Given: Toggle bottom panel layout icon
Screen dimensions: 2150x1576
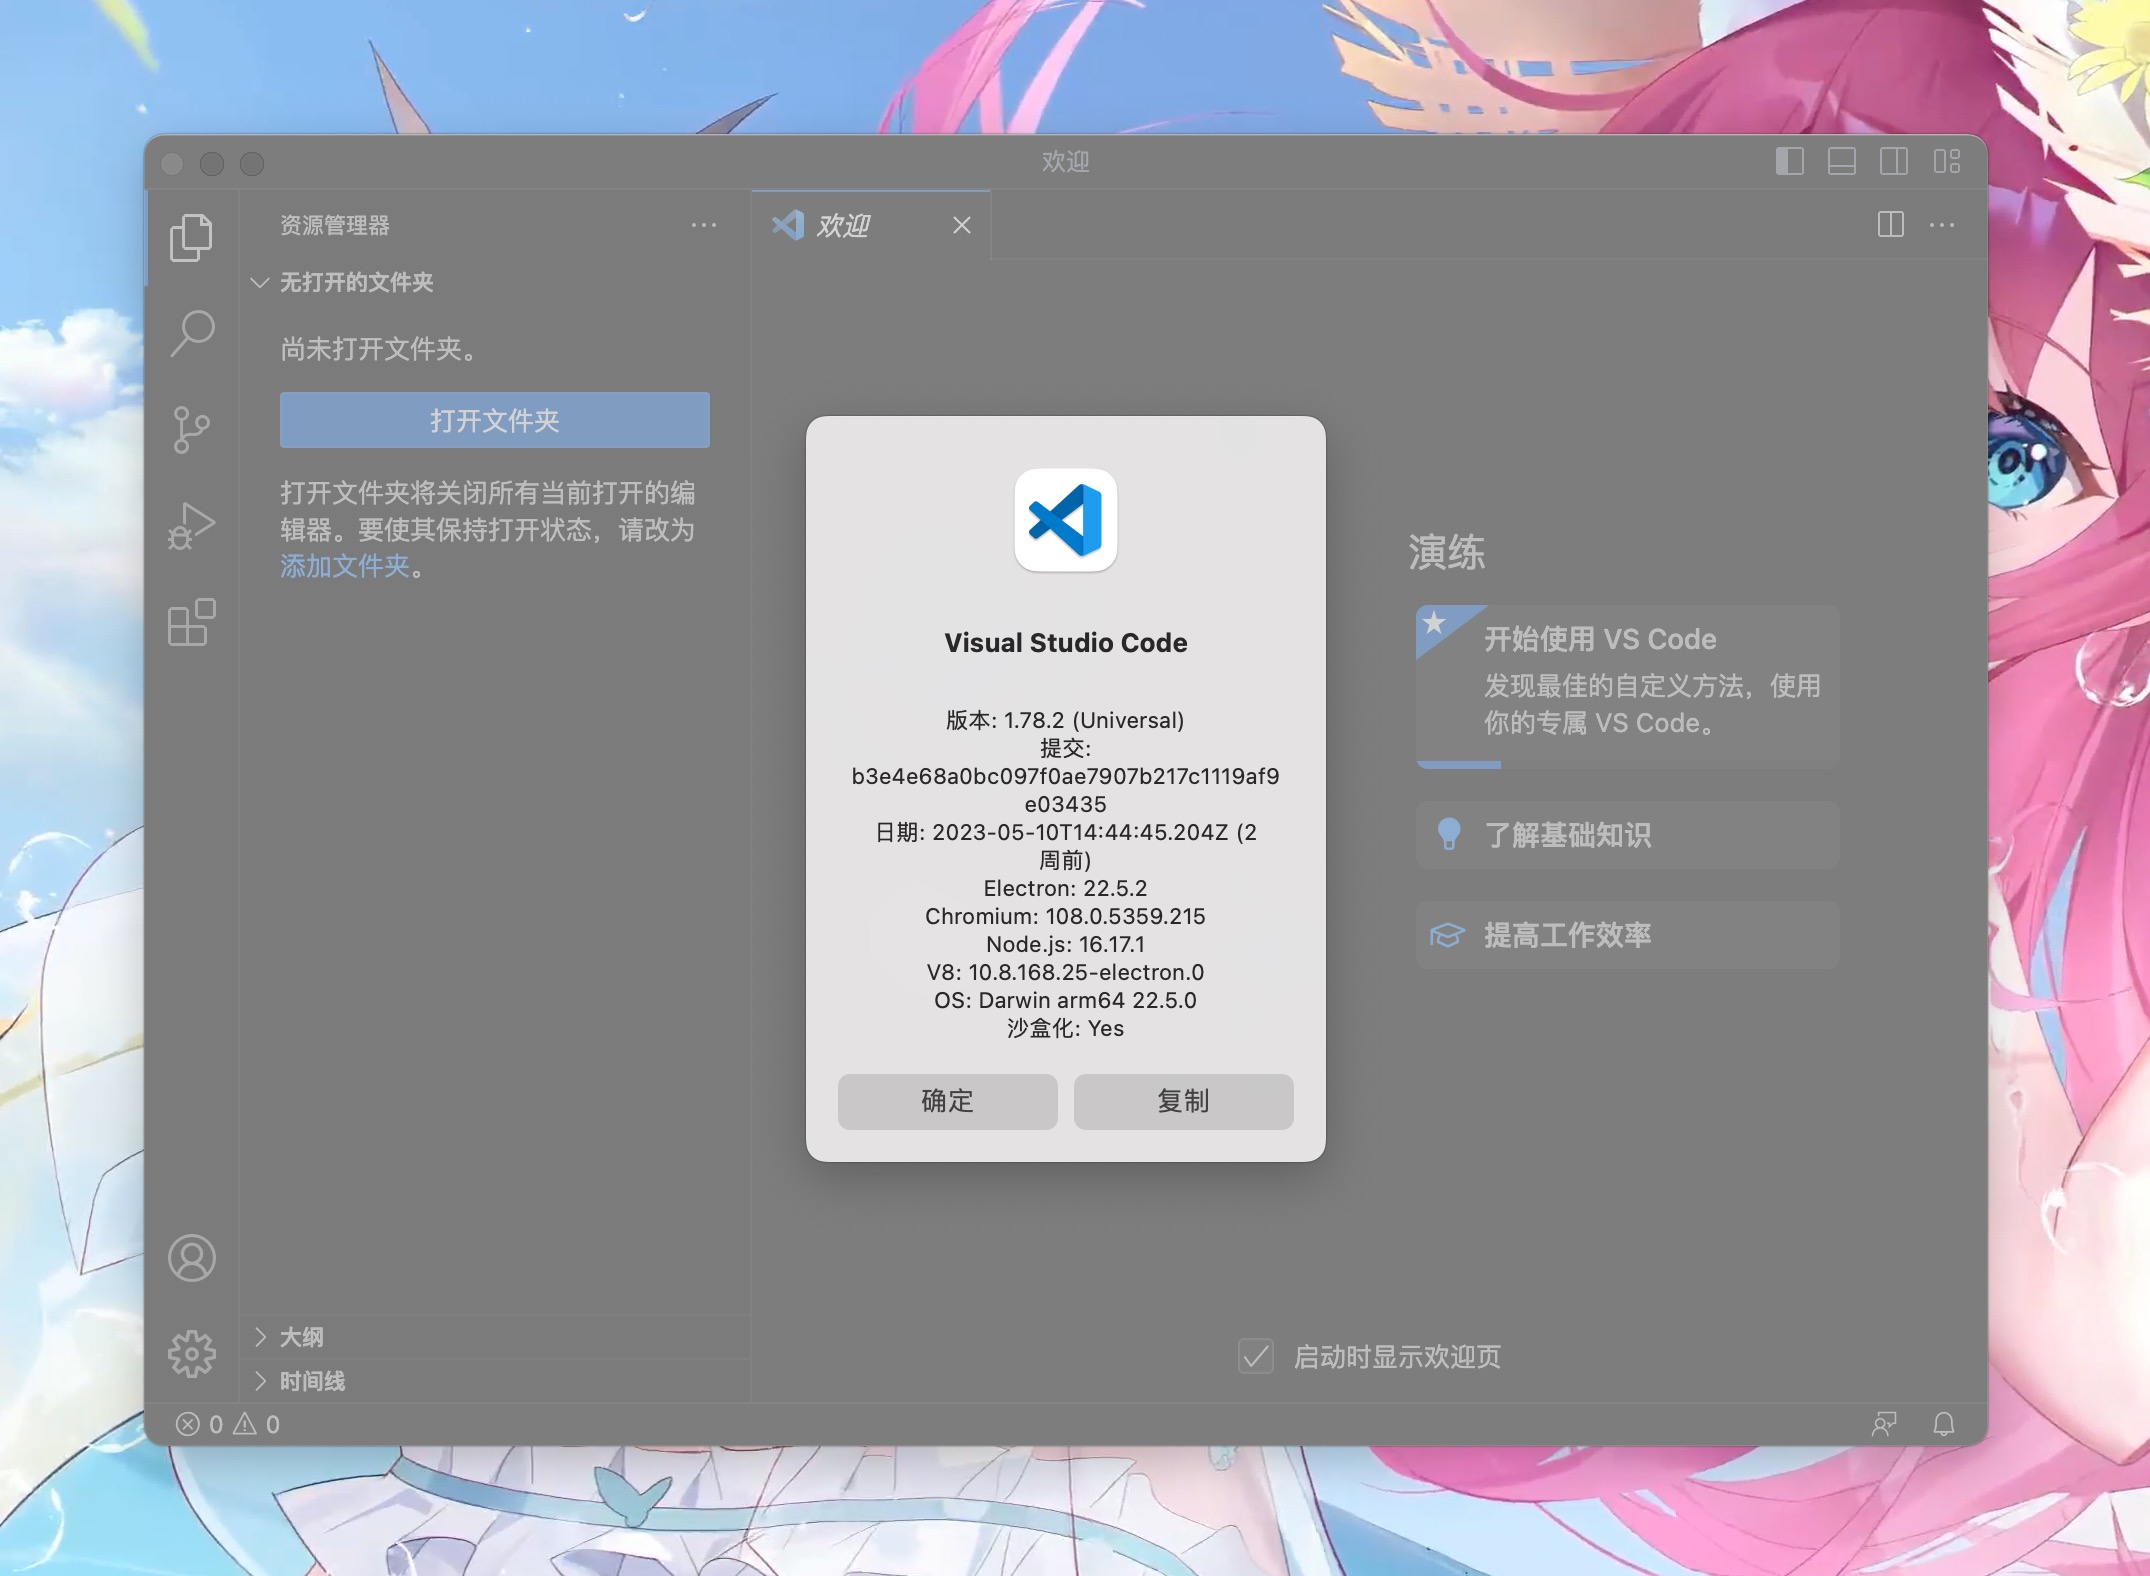Looking at the screenshot, I should point(1841,162).
